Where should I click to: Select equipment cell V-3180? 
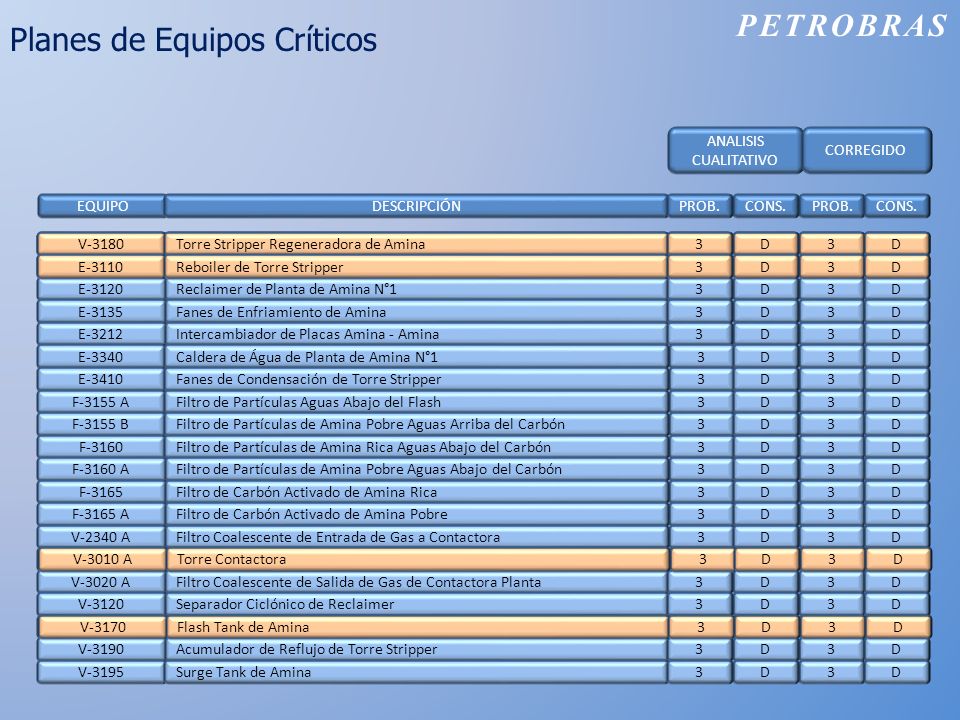click(x=101, y=244)
